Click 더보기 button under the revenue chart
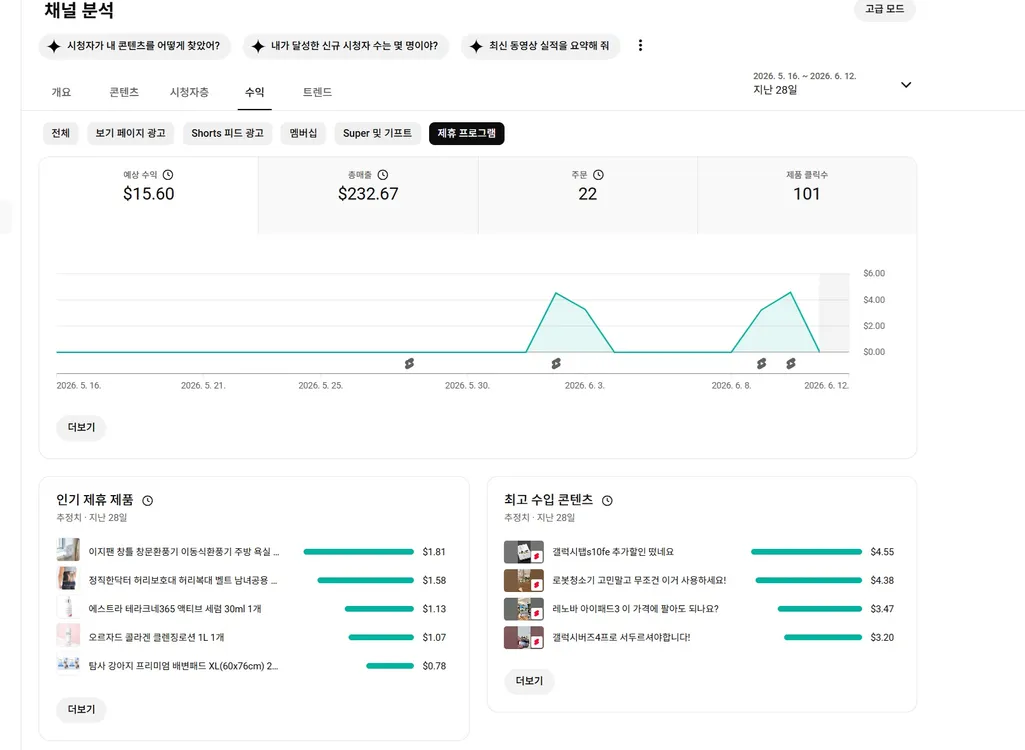The image size is (1025, 750). [81, 427]
